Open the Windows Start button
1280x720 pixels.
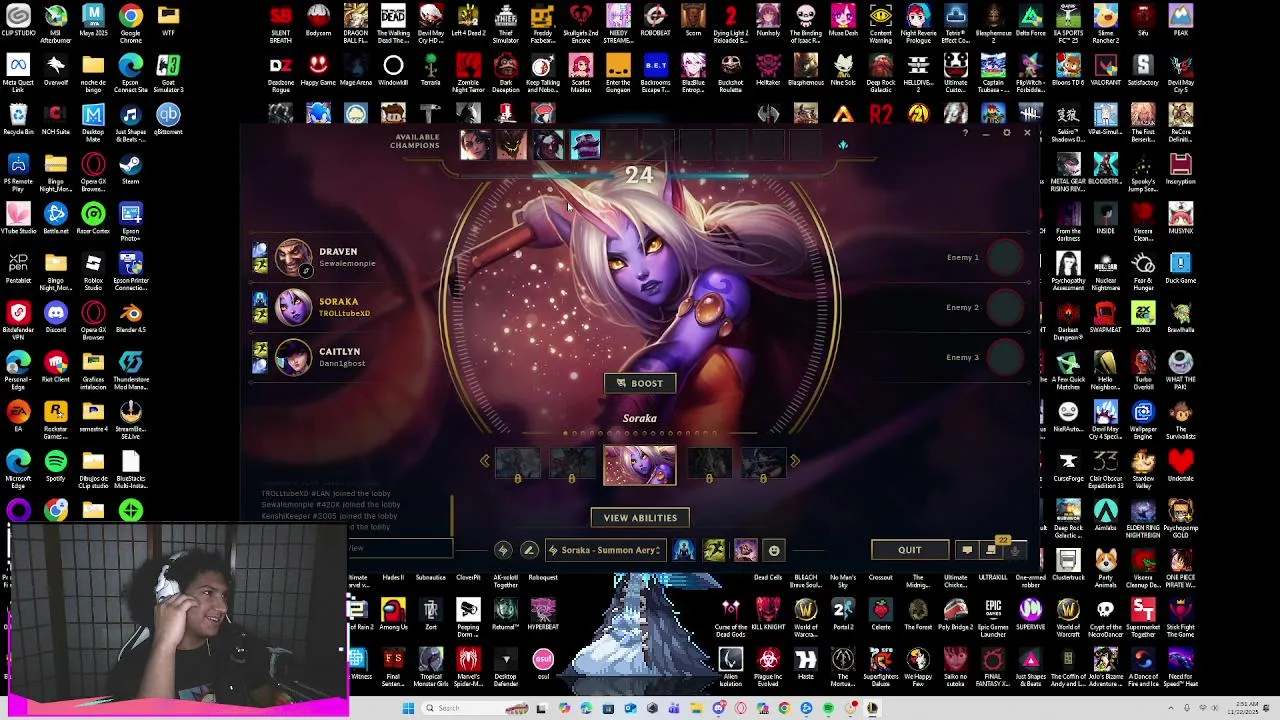pyautogui.click(x=408, y=708)
